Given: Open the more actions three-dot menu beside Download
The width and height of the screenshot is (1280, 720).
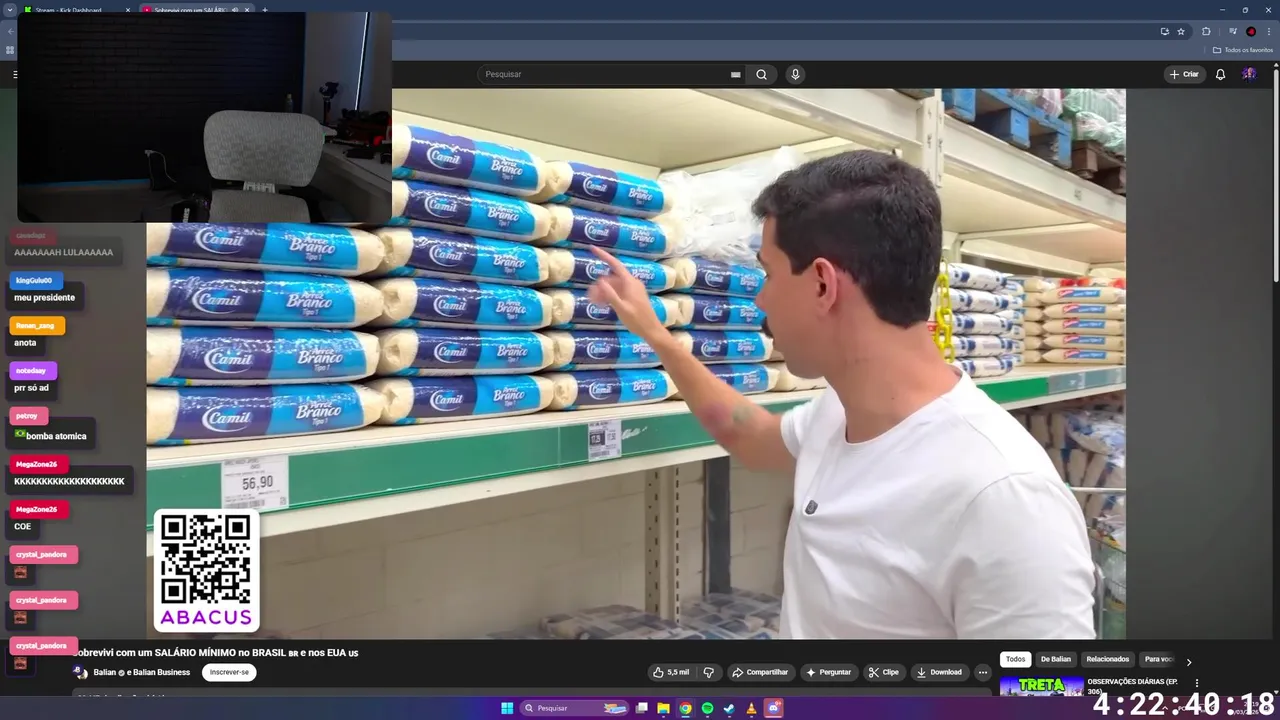Looking at the screenshot, I should 983,672.
